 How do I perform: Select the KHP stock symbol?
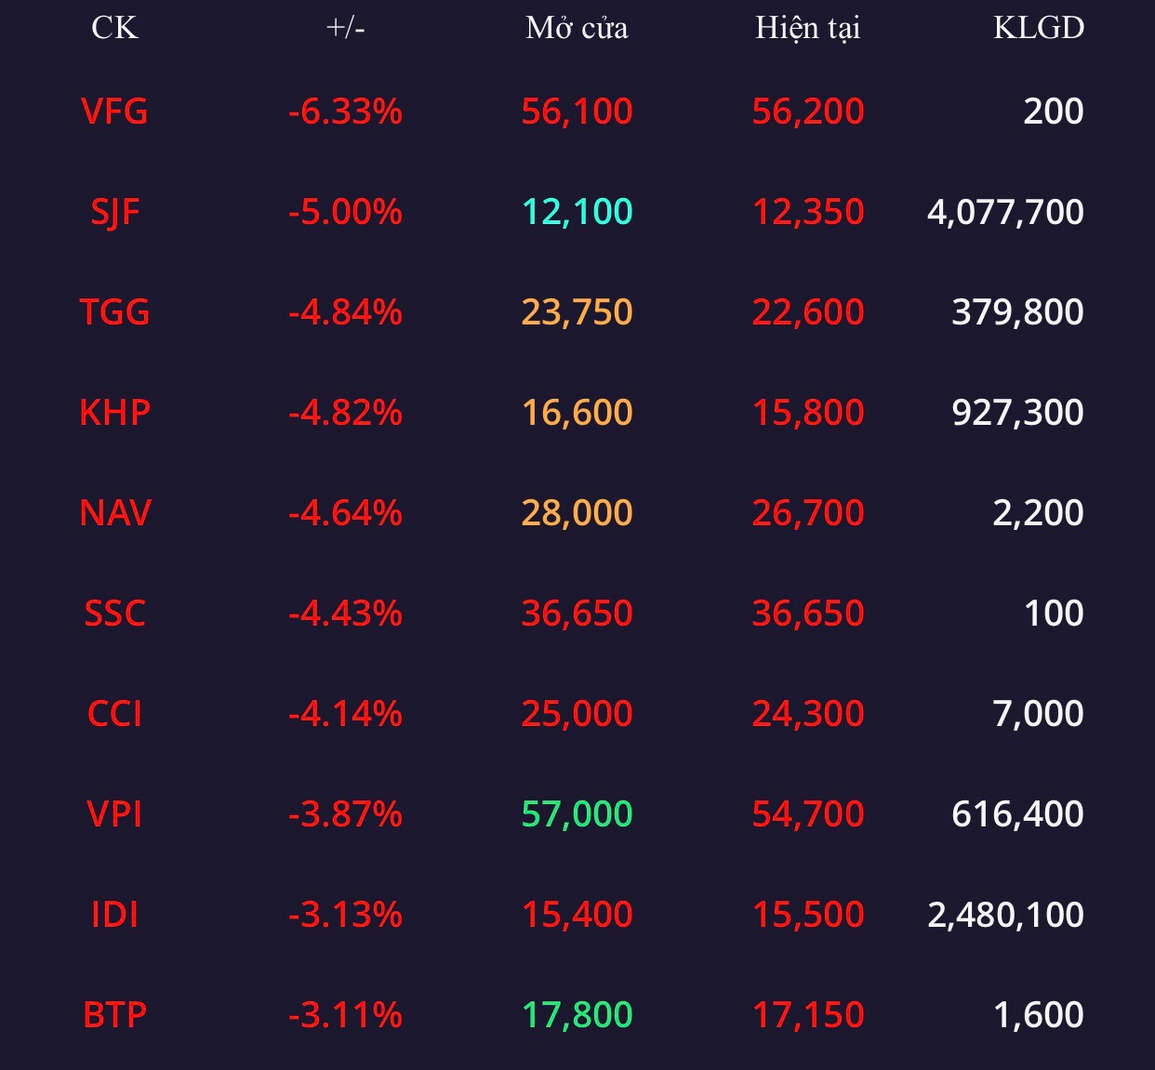[x=114, y=412]
